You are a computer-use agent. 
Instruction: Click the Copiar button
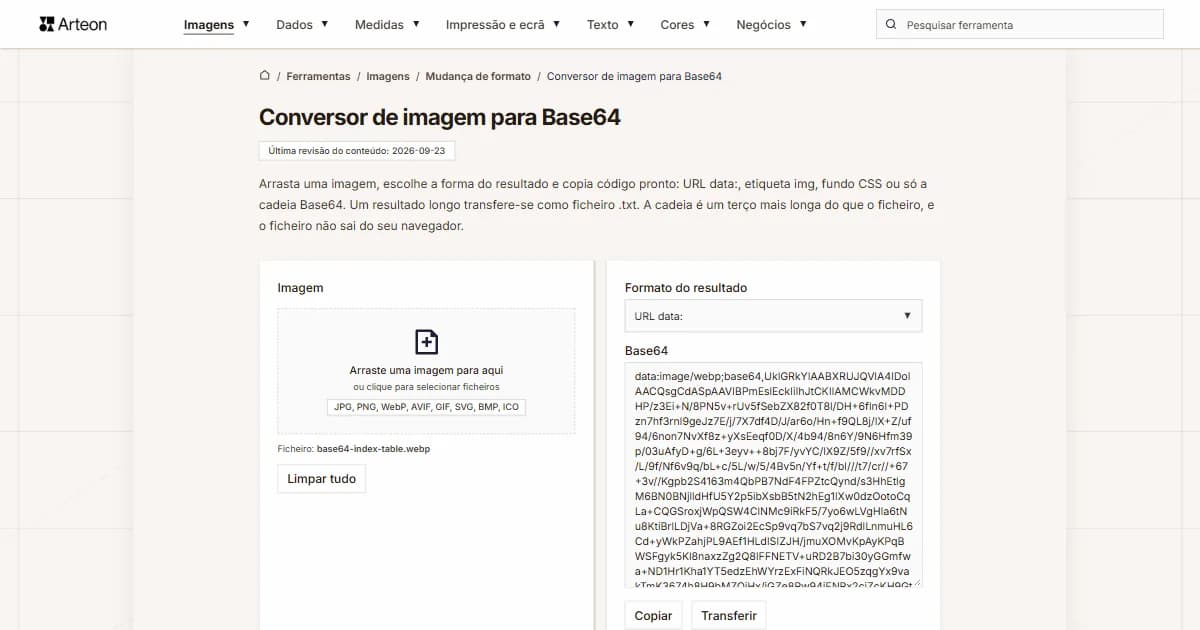pos(654,616)
